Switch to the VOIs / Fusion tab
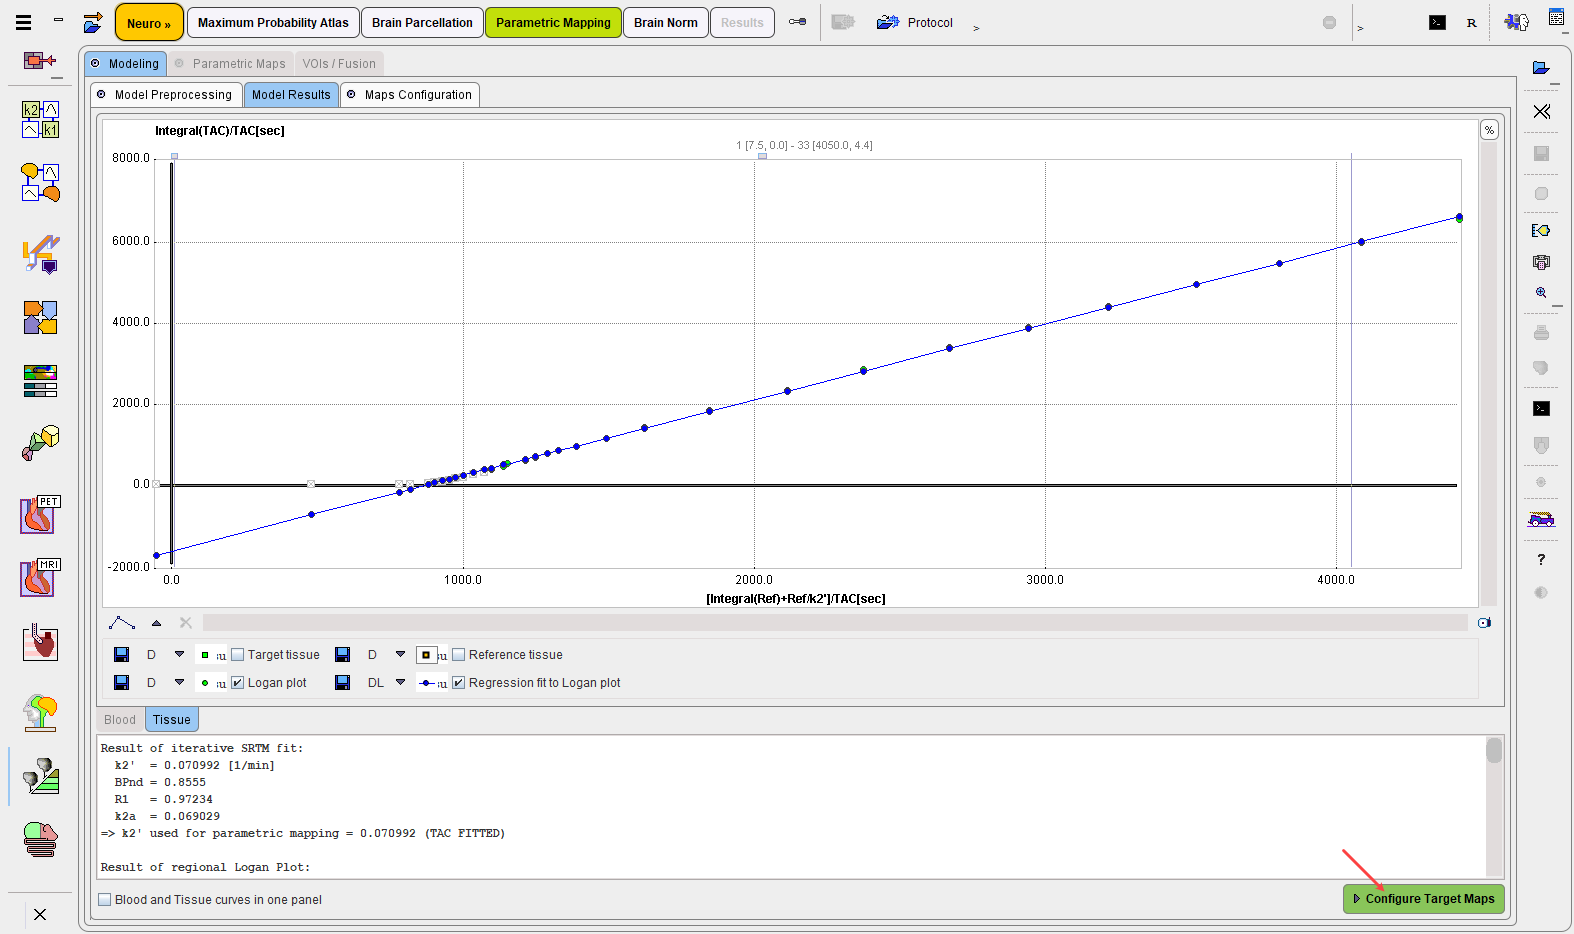1574x934 pixels. pos(339,63)
